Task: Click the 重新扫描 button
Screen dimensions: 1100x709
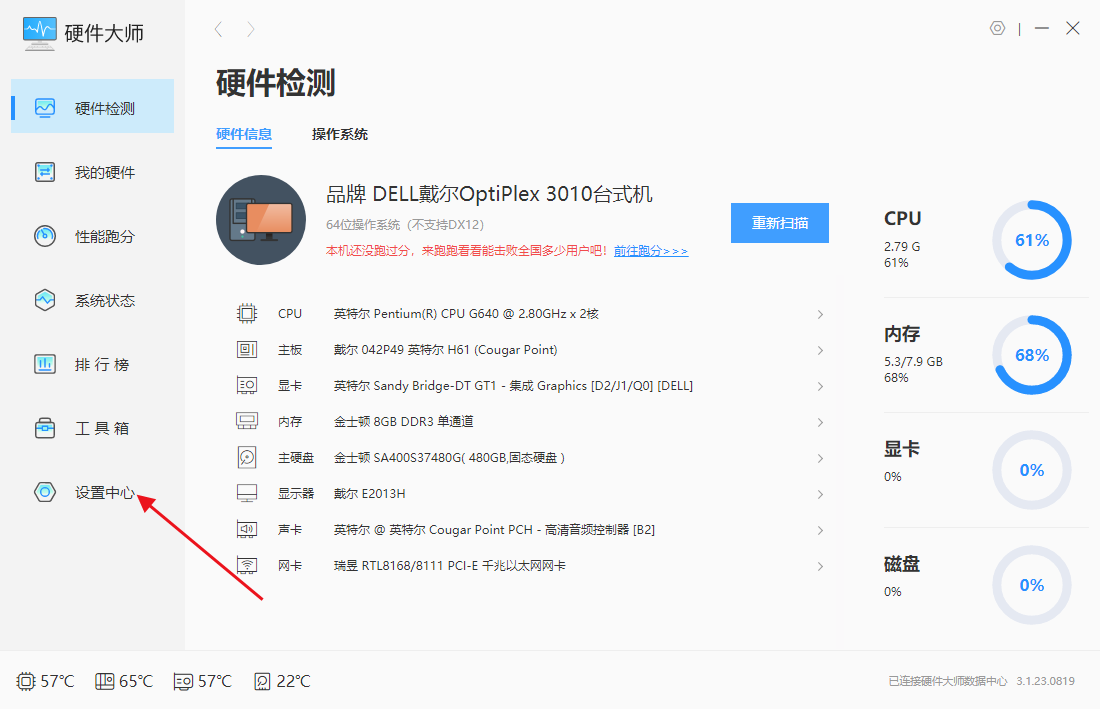Action: pyautogui.click(x=779, y=223)
